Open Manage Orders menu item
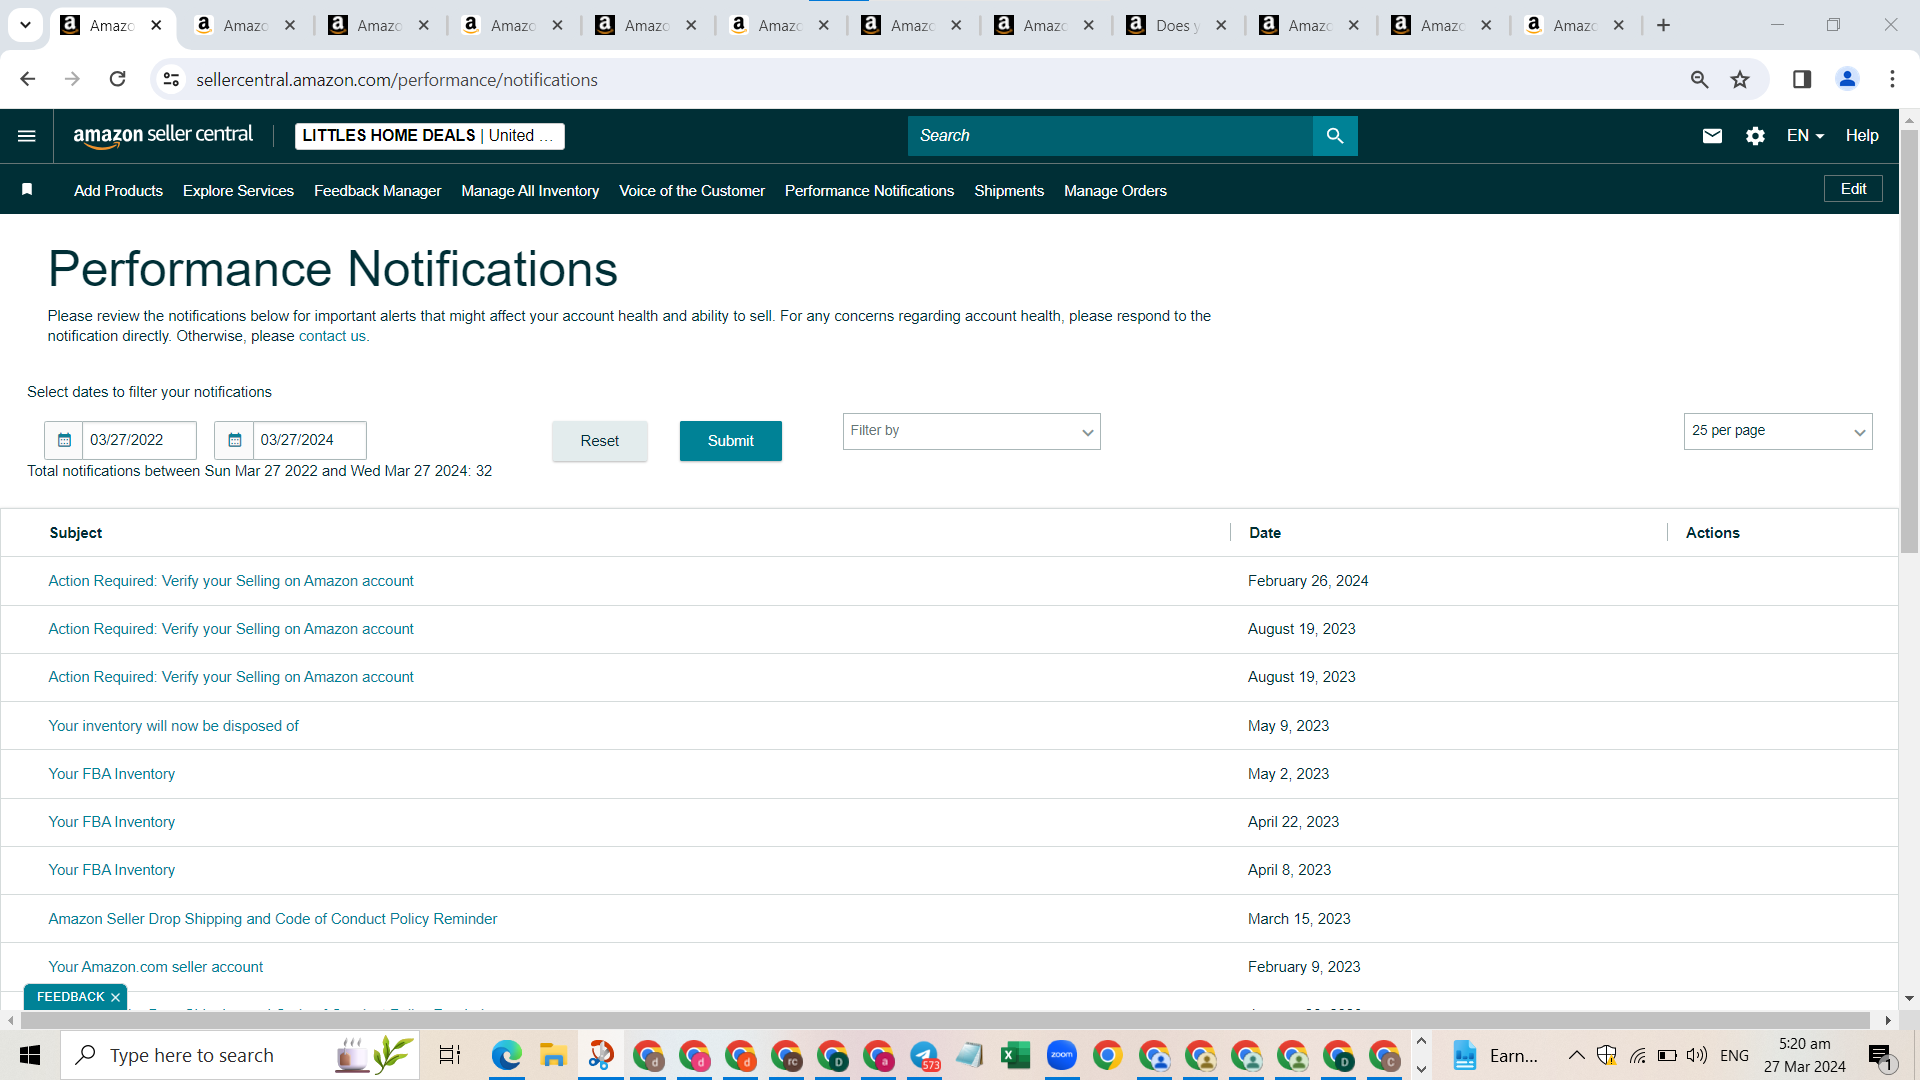The width and height of the screenshot is (1920, 1080). click(1115, 190)
